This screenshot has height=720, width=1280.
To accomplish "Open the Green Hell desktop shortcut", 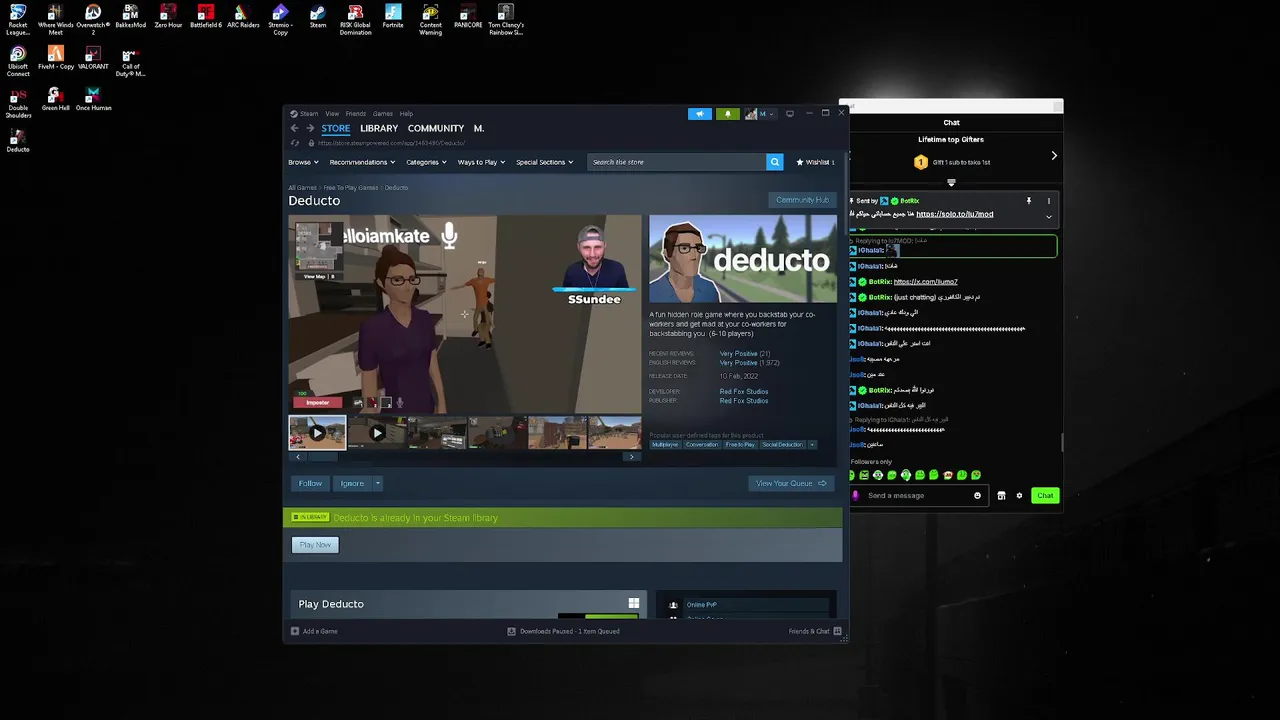I will [56, 99].
